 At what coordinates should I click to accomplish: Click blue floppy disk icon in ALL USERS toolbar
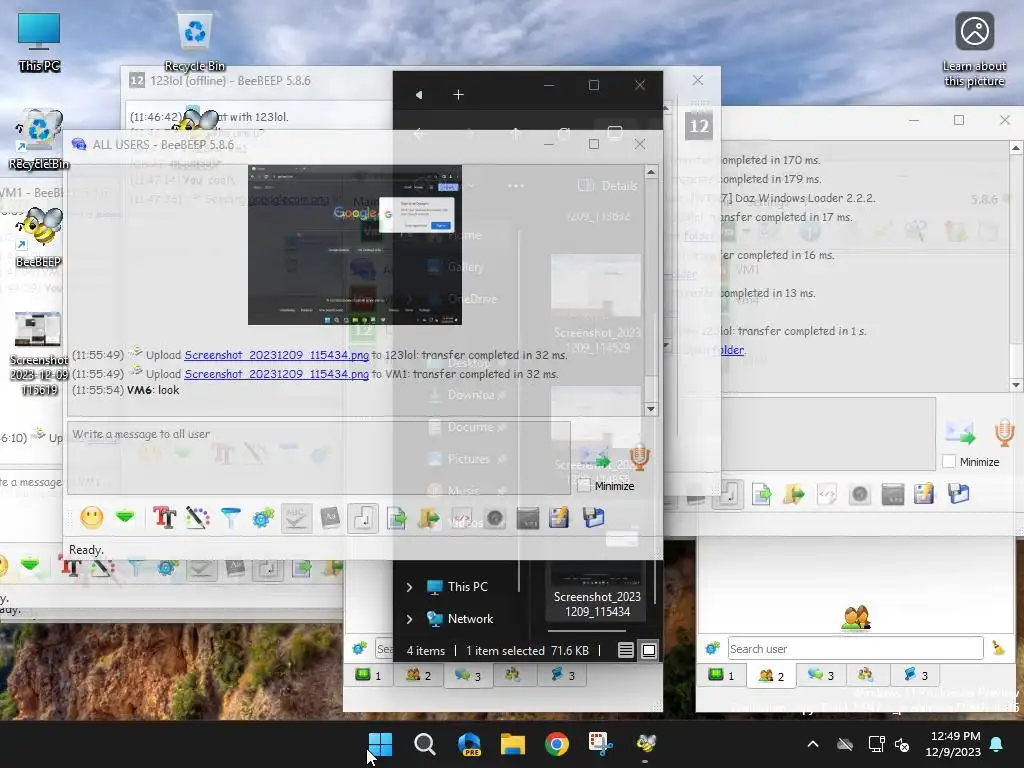(x=593, y=518)
